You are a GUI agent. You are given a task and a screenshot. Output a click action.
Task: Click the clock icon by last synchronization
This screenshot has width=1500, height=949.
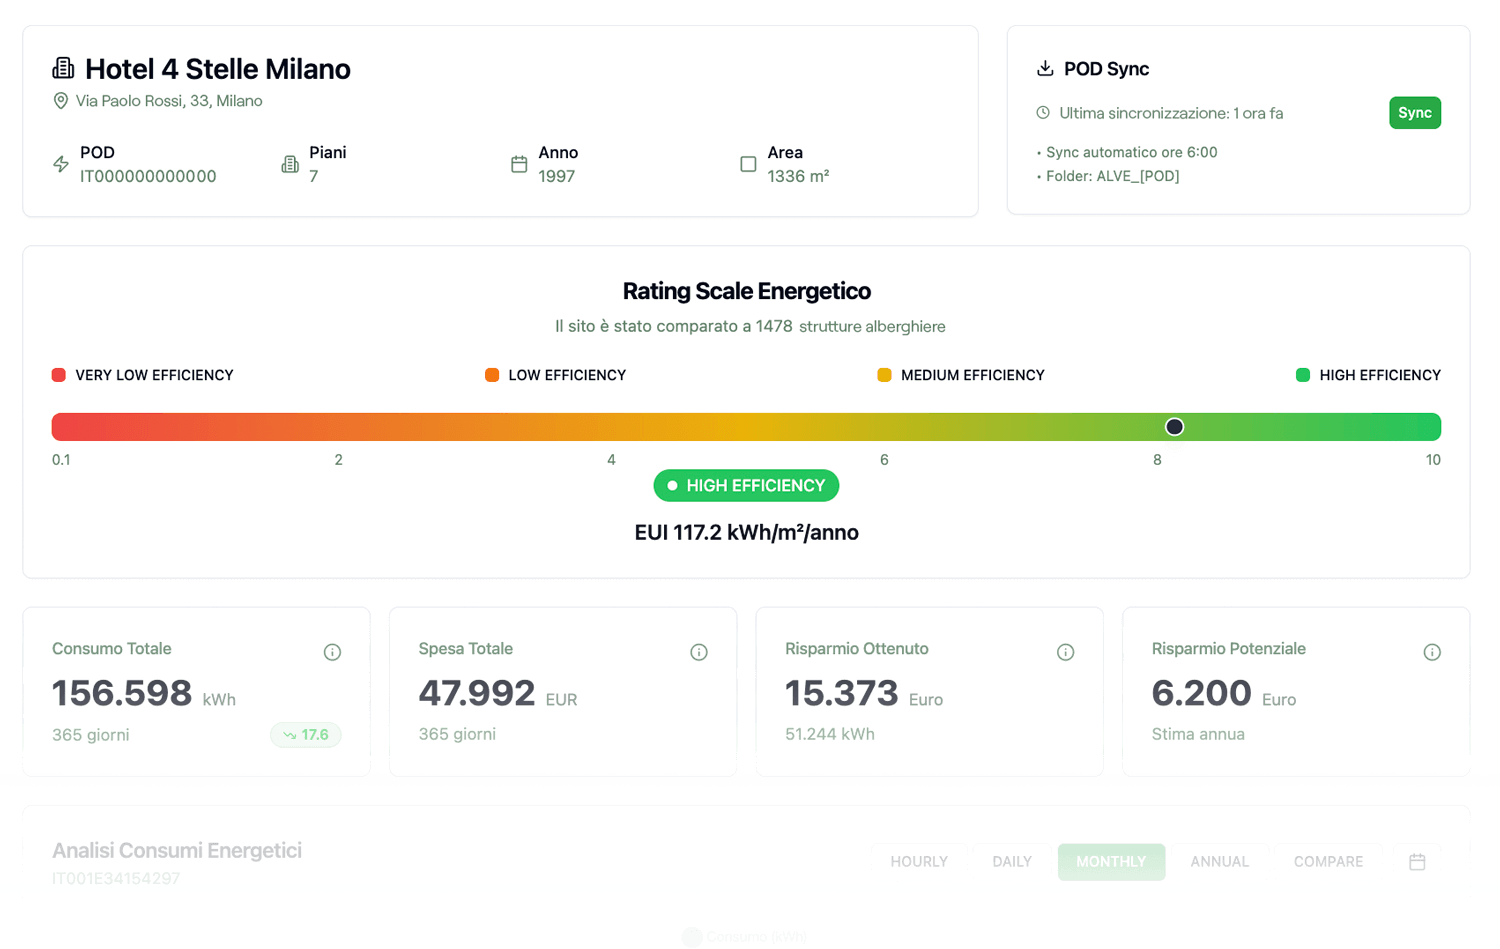pyautogui.click(x=1043, y=113)
